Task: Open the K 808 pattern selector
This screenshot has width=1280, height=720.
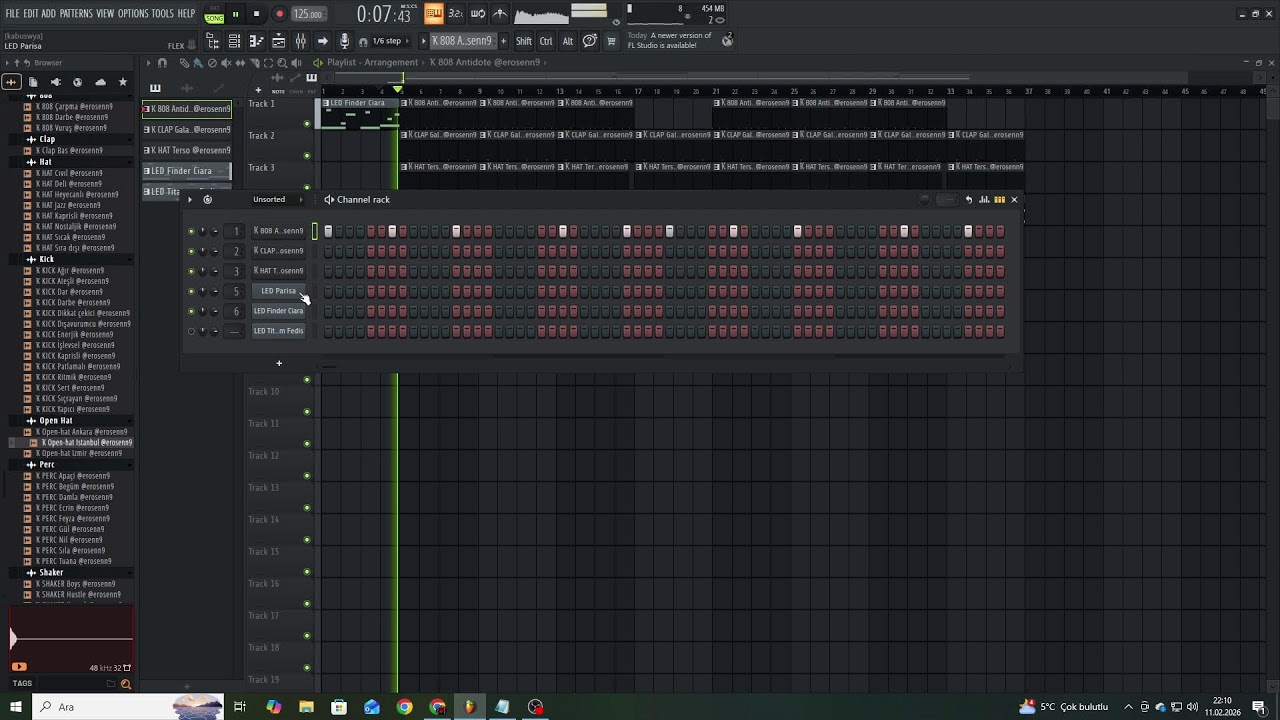Action: click(x=462, y=41)
